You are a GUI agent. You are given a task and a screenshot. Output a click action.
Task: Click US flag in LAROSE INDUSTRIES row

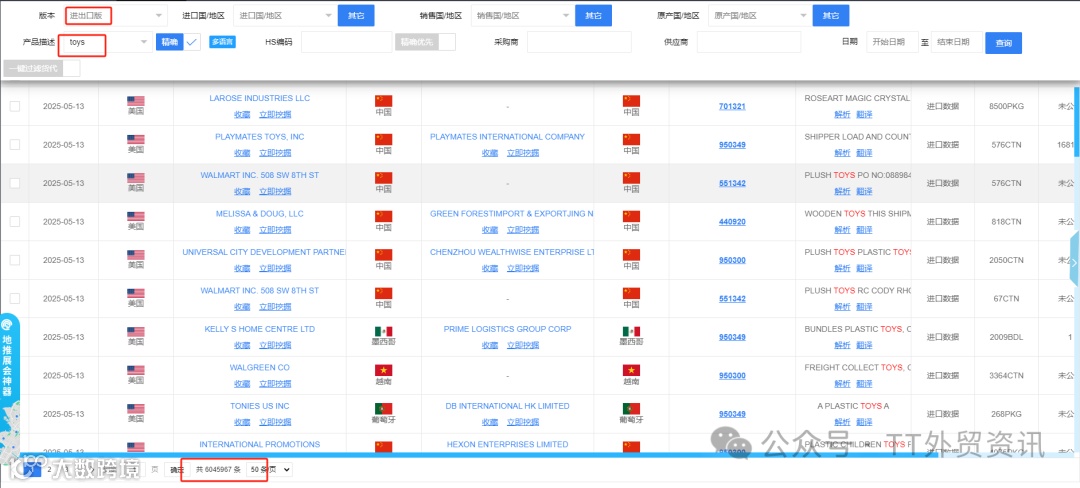pos(136,101)
